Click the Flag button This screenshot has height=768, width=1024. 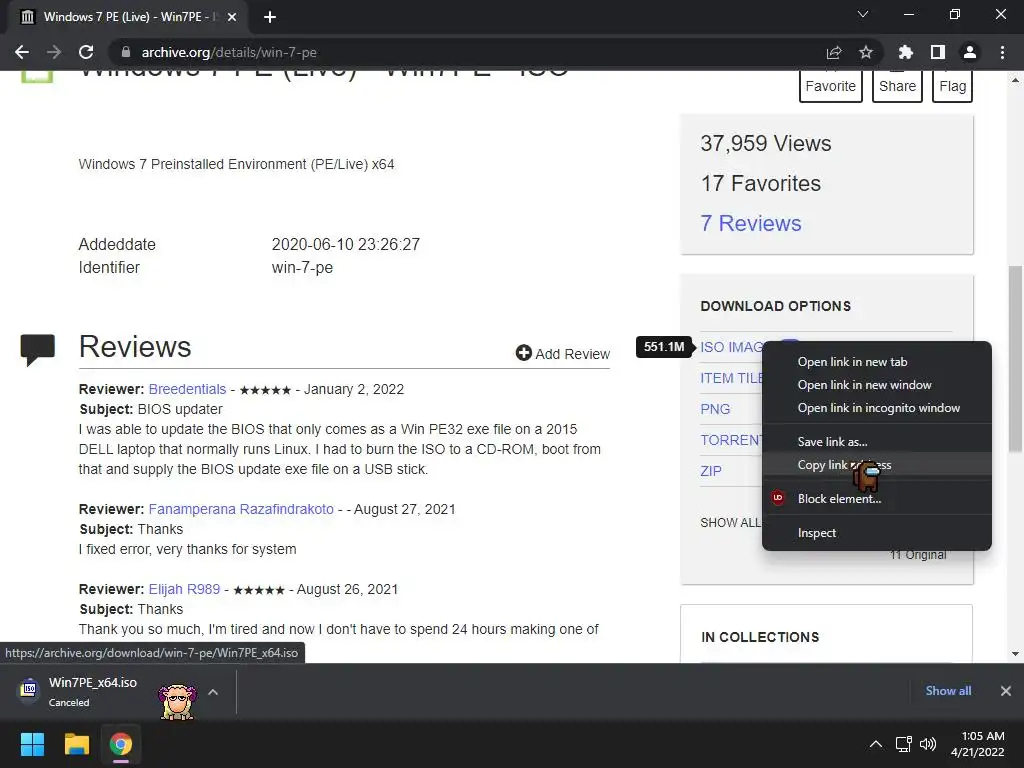pyautogui.click(x=952, y=86)
